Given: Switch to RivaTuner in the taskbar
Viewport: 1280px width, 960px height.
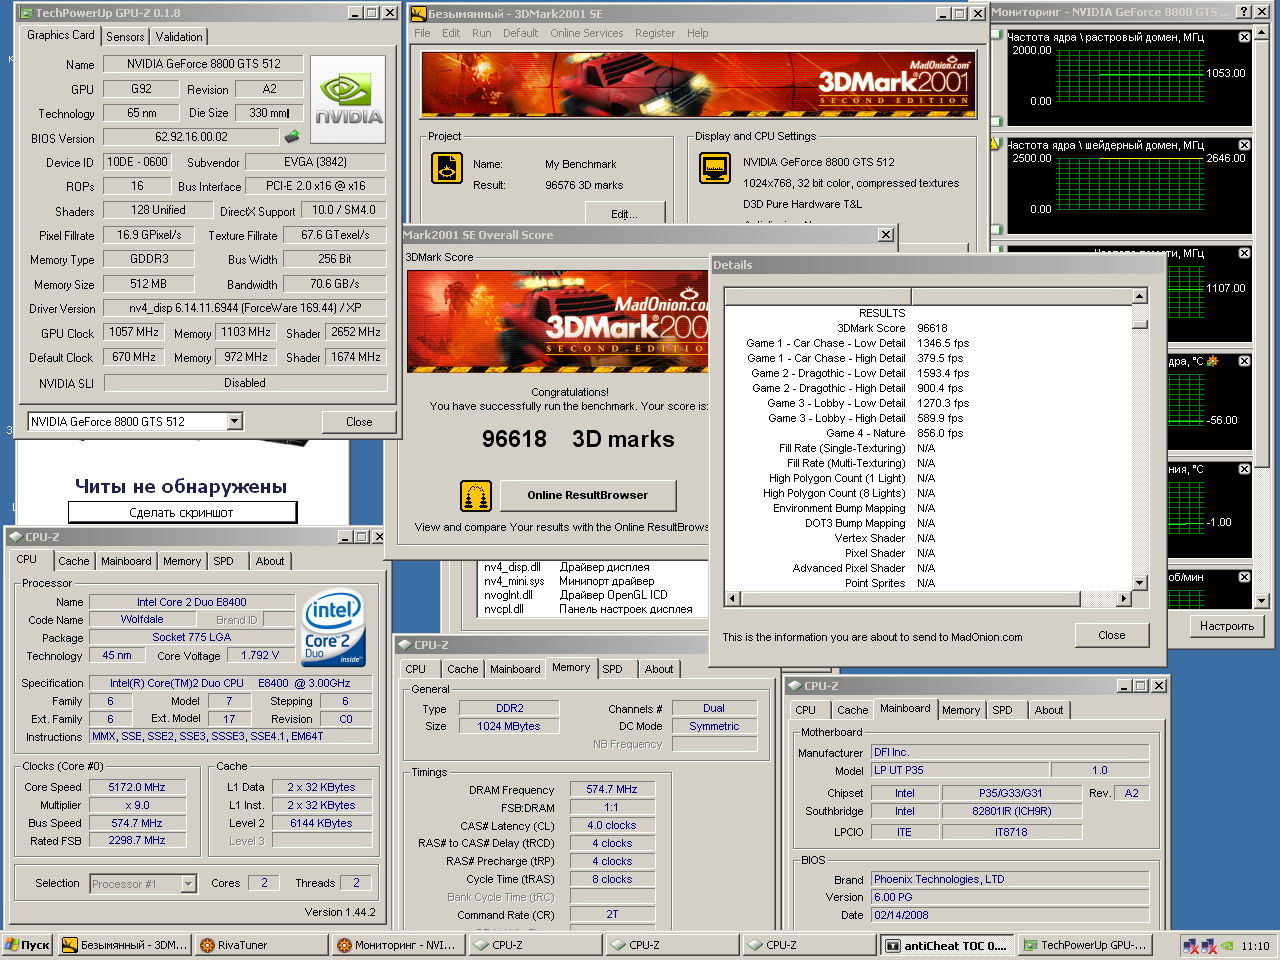Looking at the screenshot, I should tap(262, 945).
